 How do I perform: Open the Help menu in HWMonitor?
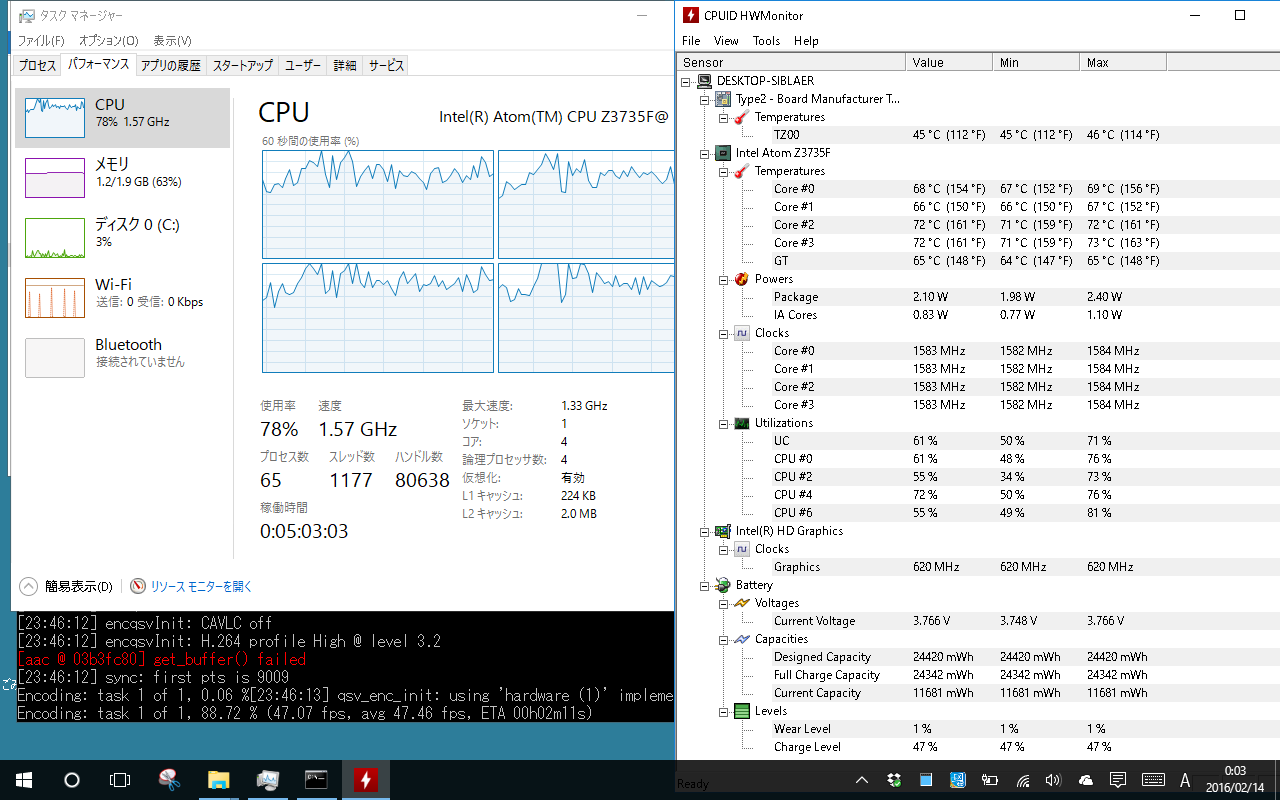click(806, 41)
